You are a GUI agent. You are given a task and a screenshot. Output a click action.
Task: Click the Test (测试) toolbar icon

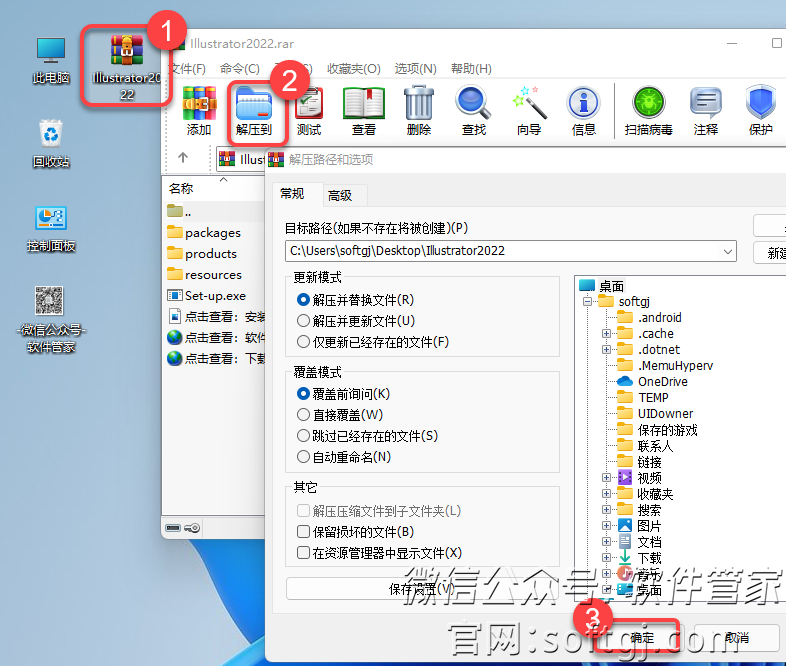click(x=309, y=103)
